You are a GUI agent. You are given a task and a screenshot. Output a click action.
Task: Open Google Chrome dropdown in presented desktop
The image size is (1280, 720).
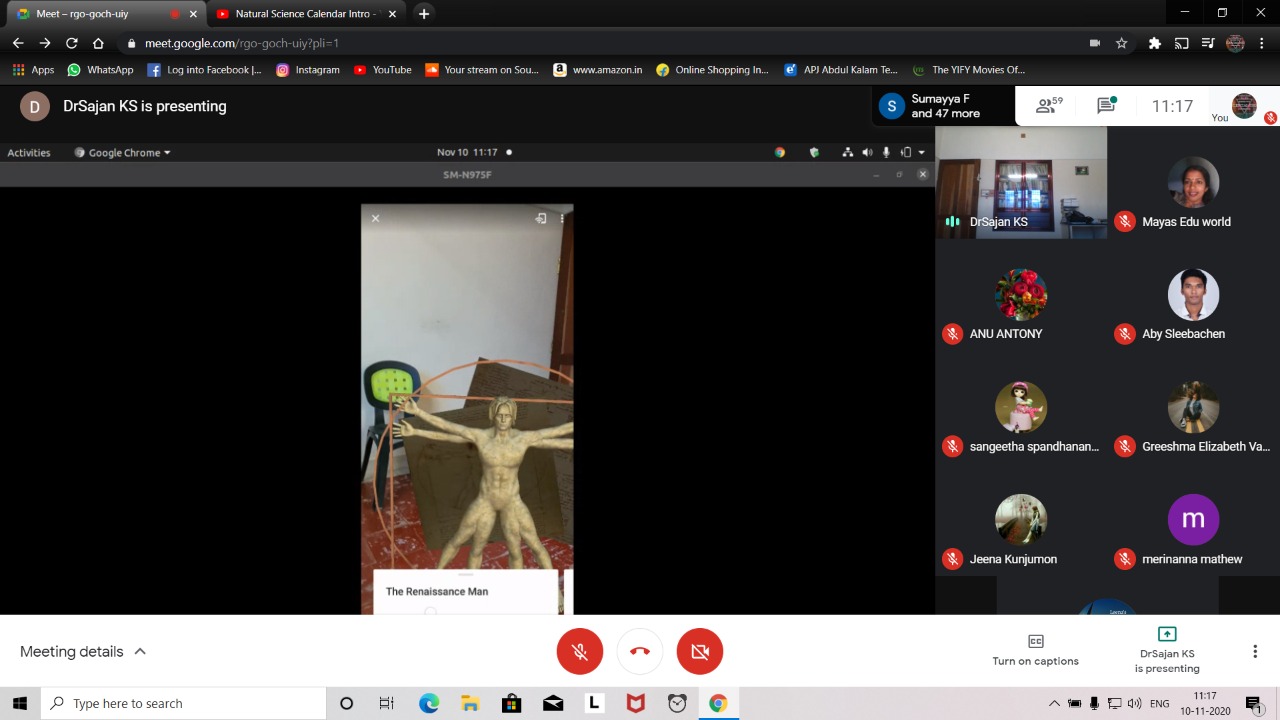pyautogui.click(x=123, y=153)
